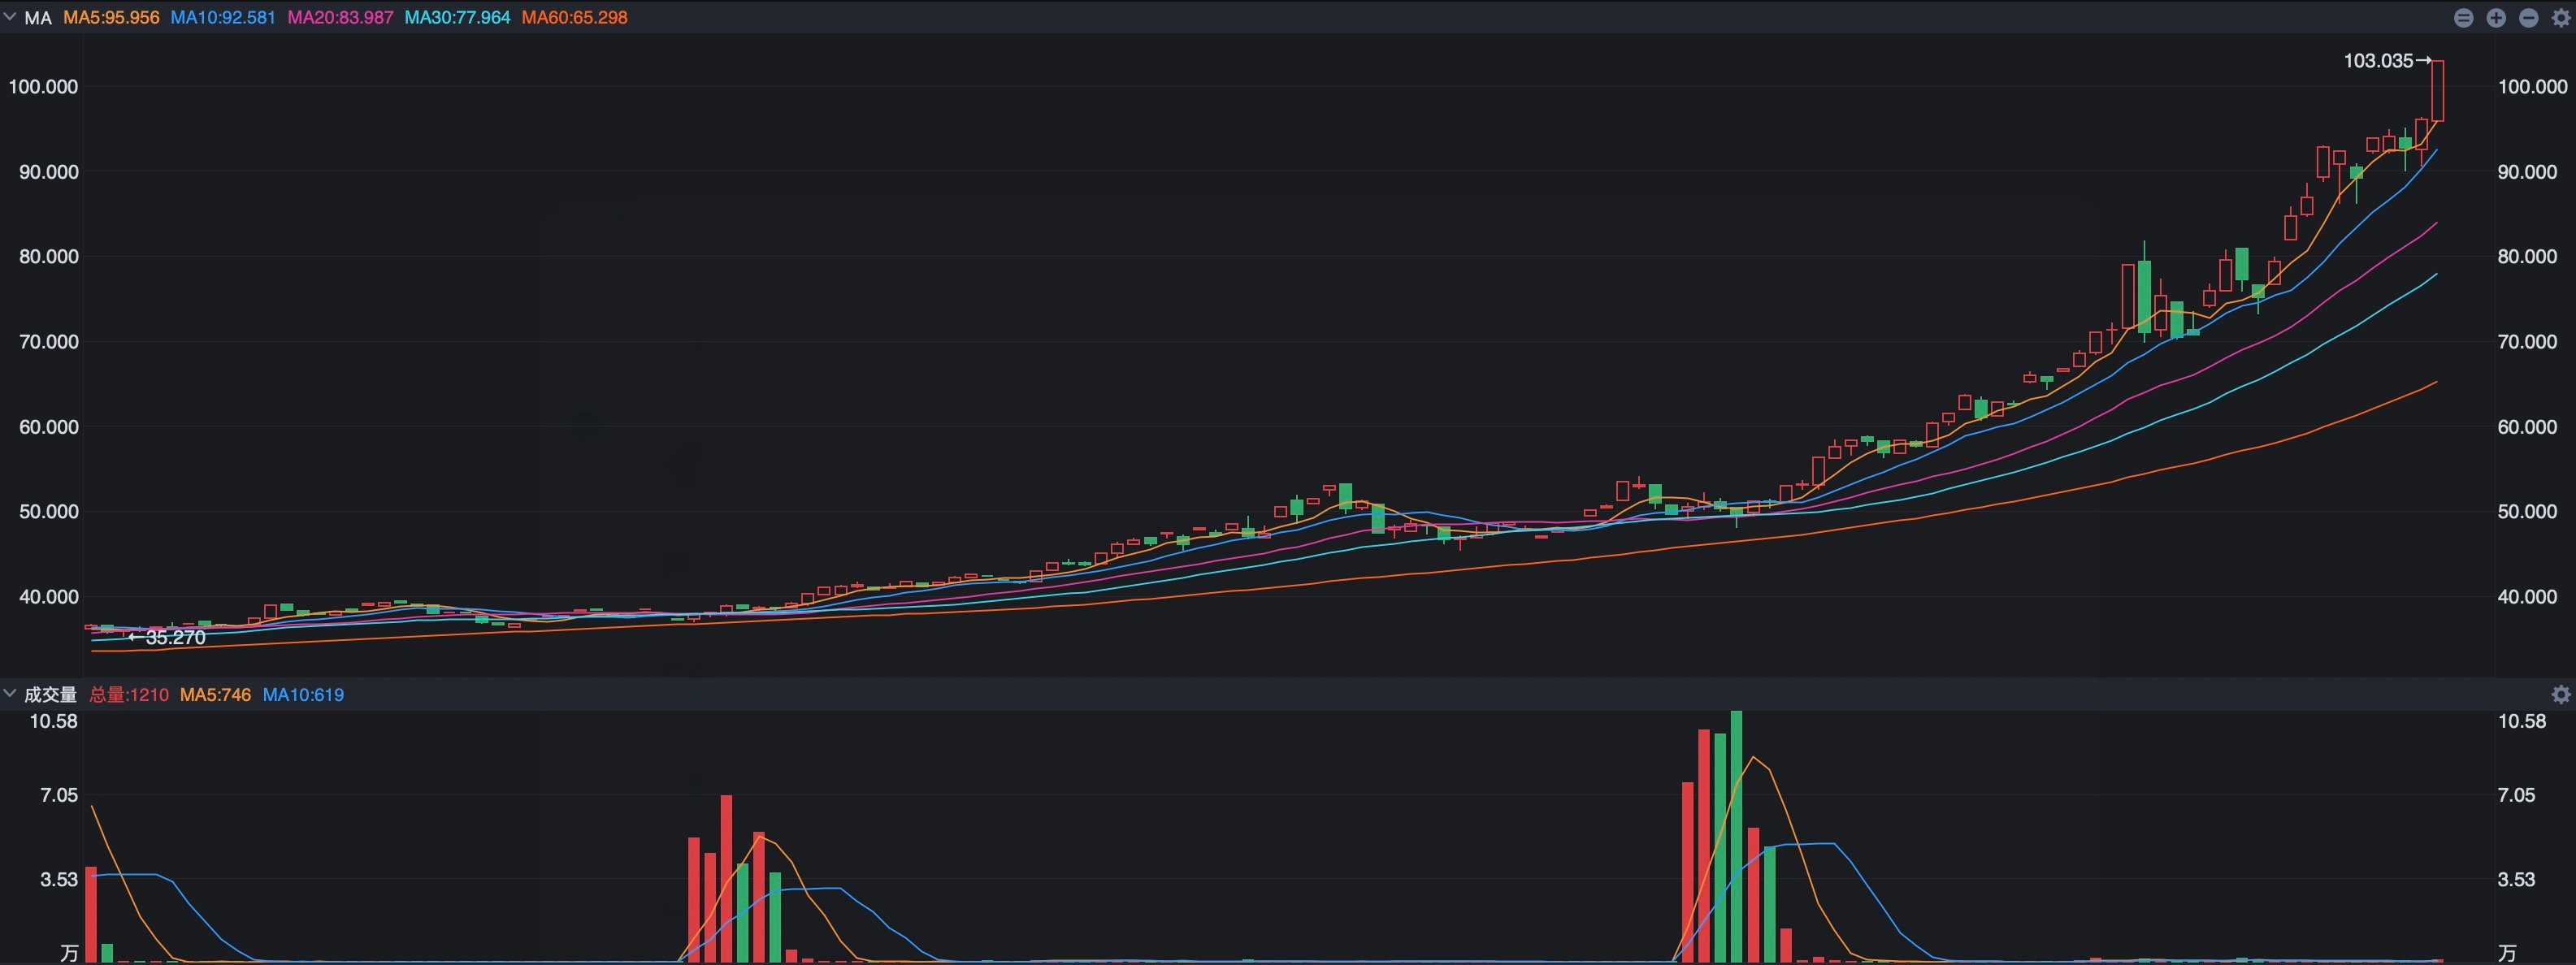
Task: Click the latest tall red candlestick
Action: pyautogui.click(x=2437, y=91)
